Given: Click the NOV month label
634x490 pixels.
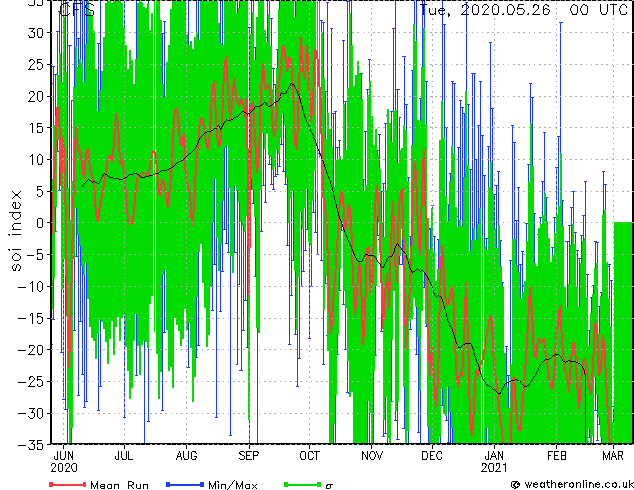Looking at the screenshot, I should [372, 456].
